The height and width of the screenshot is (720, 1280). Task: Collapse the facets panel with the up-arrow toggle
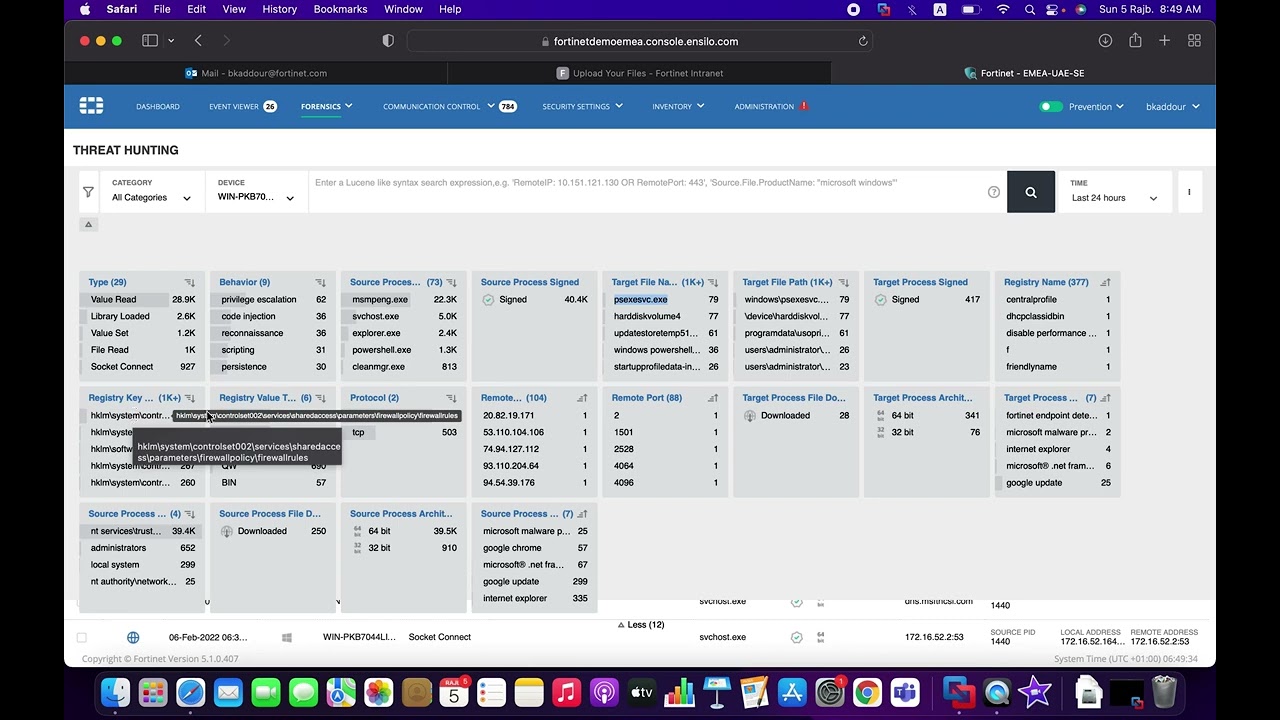(x=88, y=224)
